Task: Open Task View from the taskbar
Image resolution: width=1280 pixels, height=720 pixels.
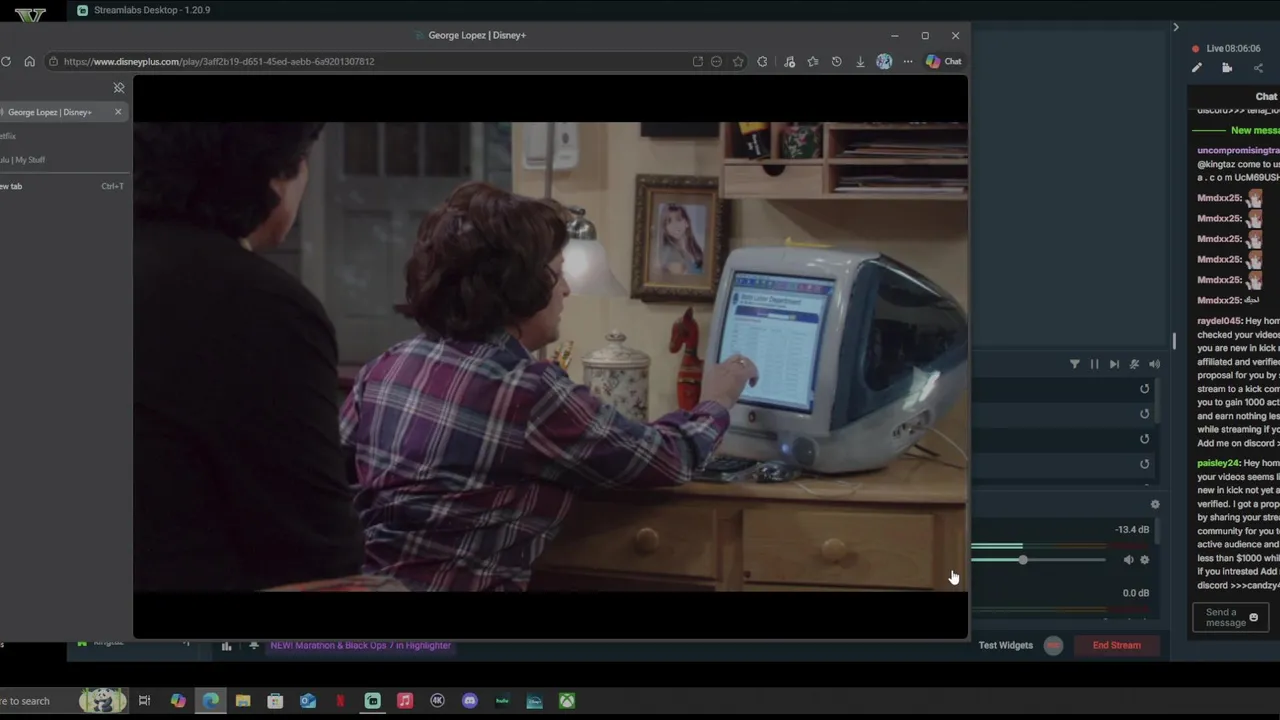Action: [144, 701]
